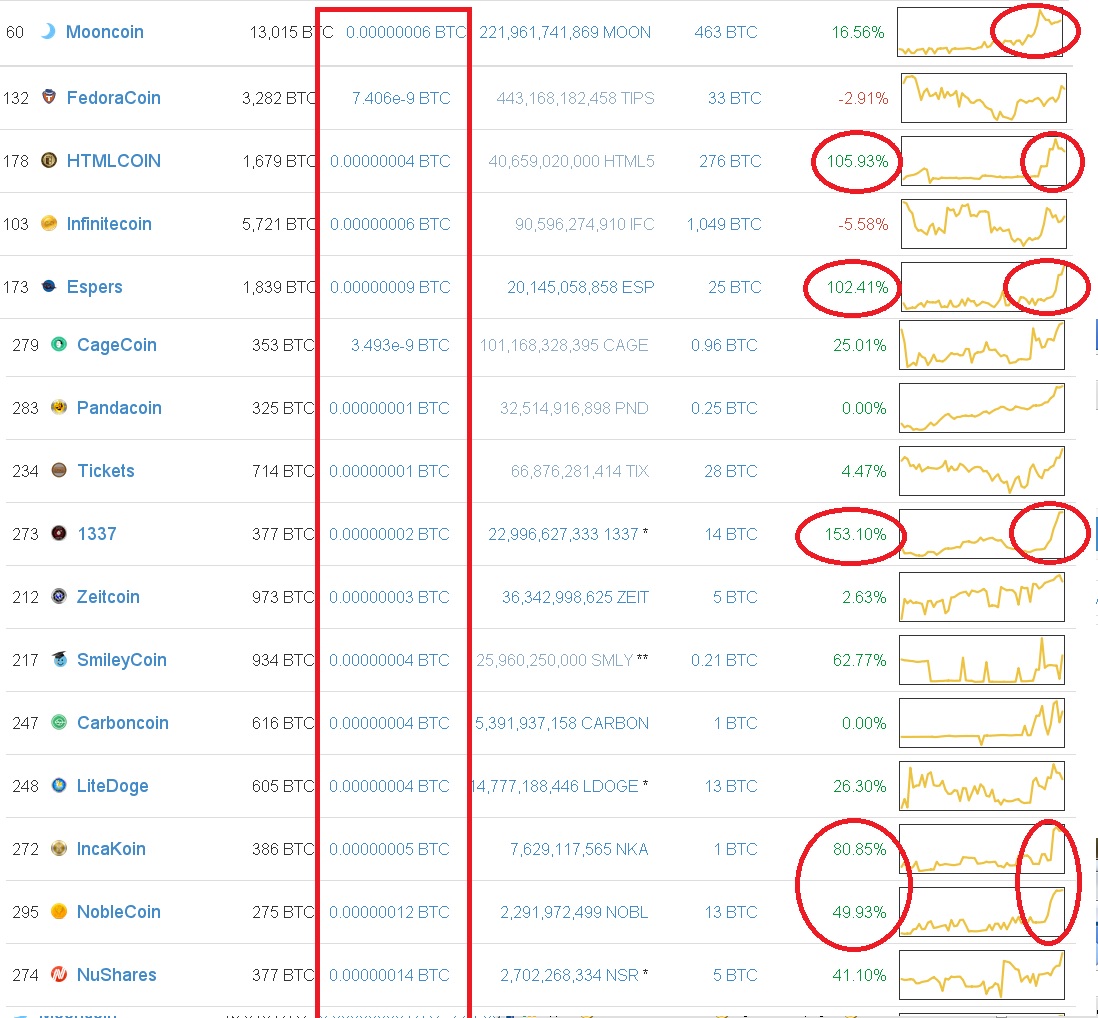Click the HTMLCOIN logo icon
This screenshot has width=1098, height=1018.
point(48,161)
